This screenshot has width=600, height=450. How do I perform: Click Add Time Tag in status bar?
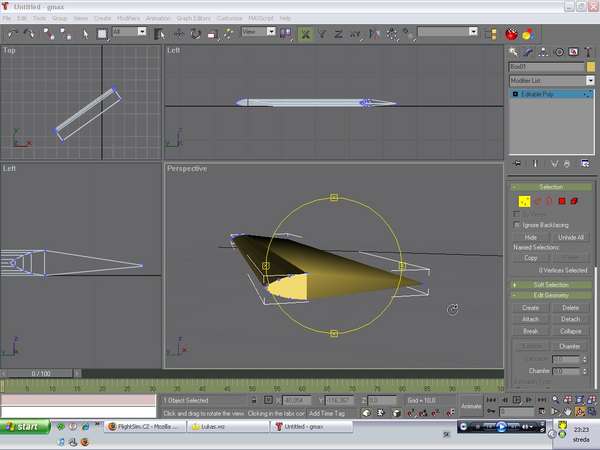[326, 413]
